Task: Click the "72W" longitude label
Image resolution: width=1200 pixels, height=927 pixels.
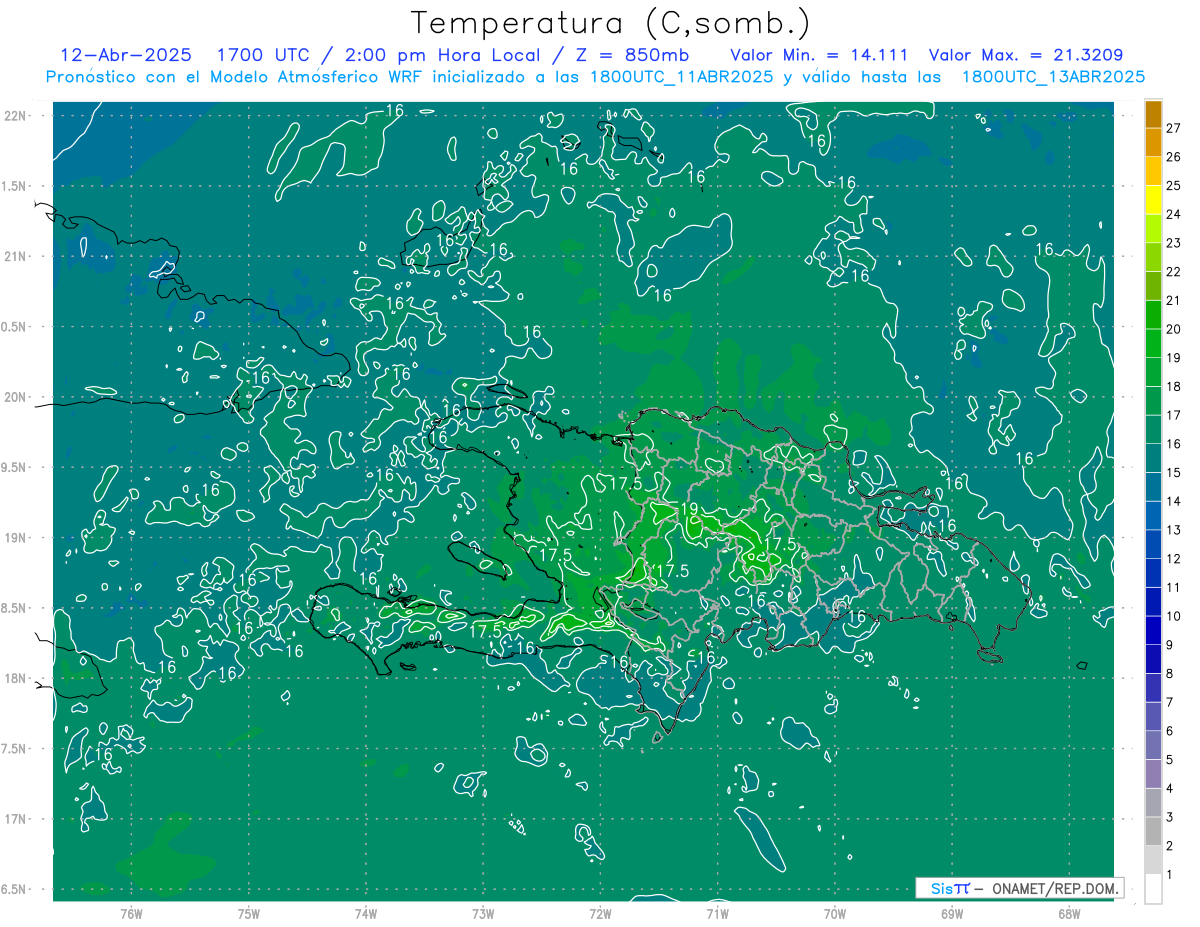Action: (x=600, y=913)
